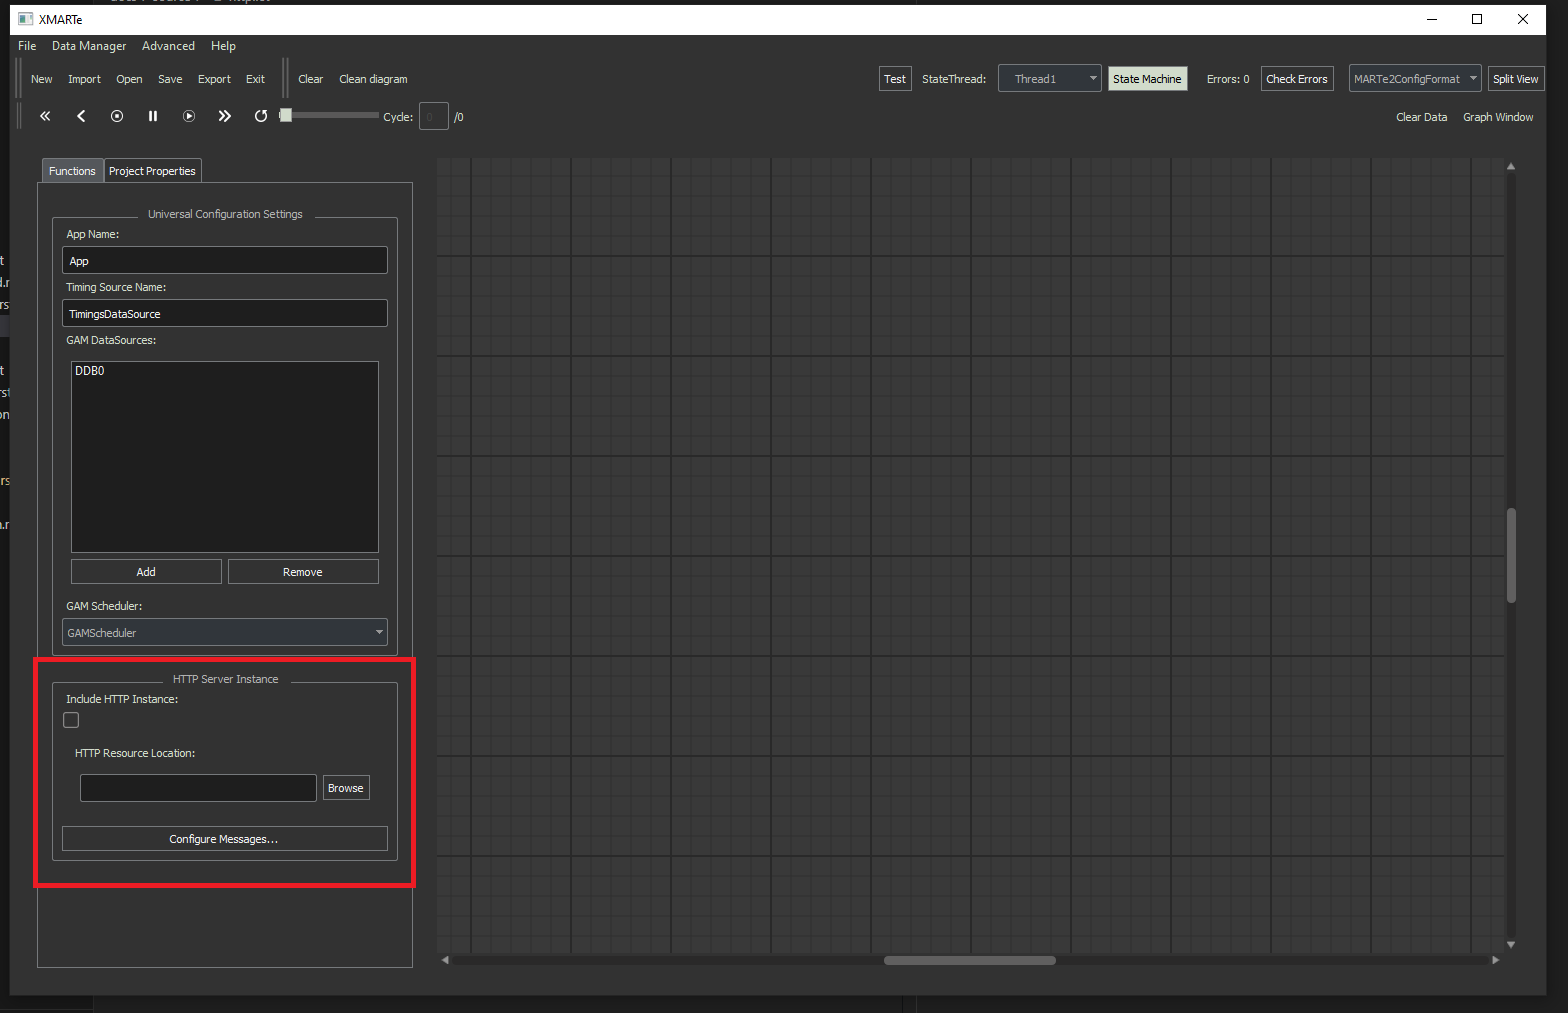This screenshot has width=1568, height=1013.
Task: Pause playback with the pause icon
Action: point(153,116)
